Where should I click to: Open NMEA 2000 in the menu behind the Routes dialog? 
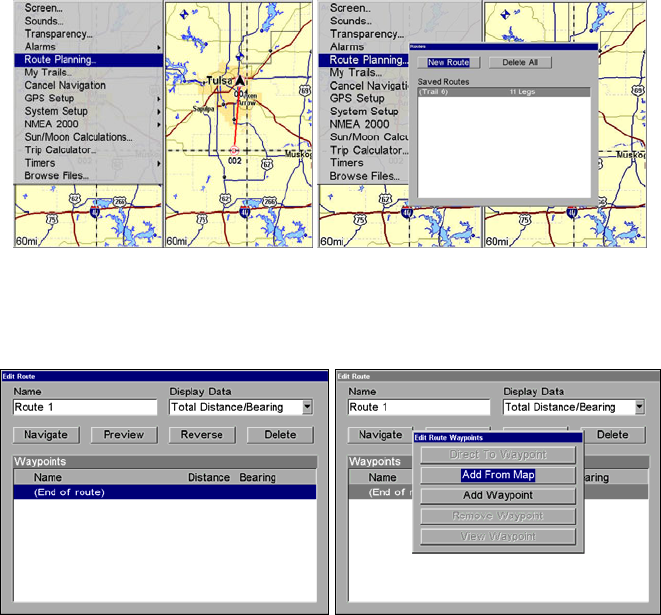point(359,124)
